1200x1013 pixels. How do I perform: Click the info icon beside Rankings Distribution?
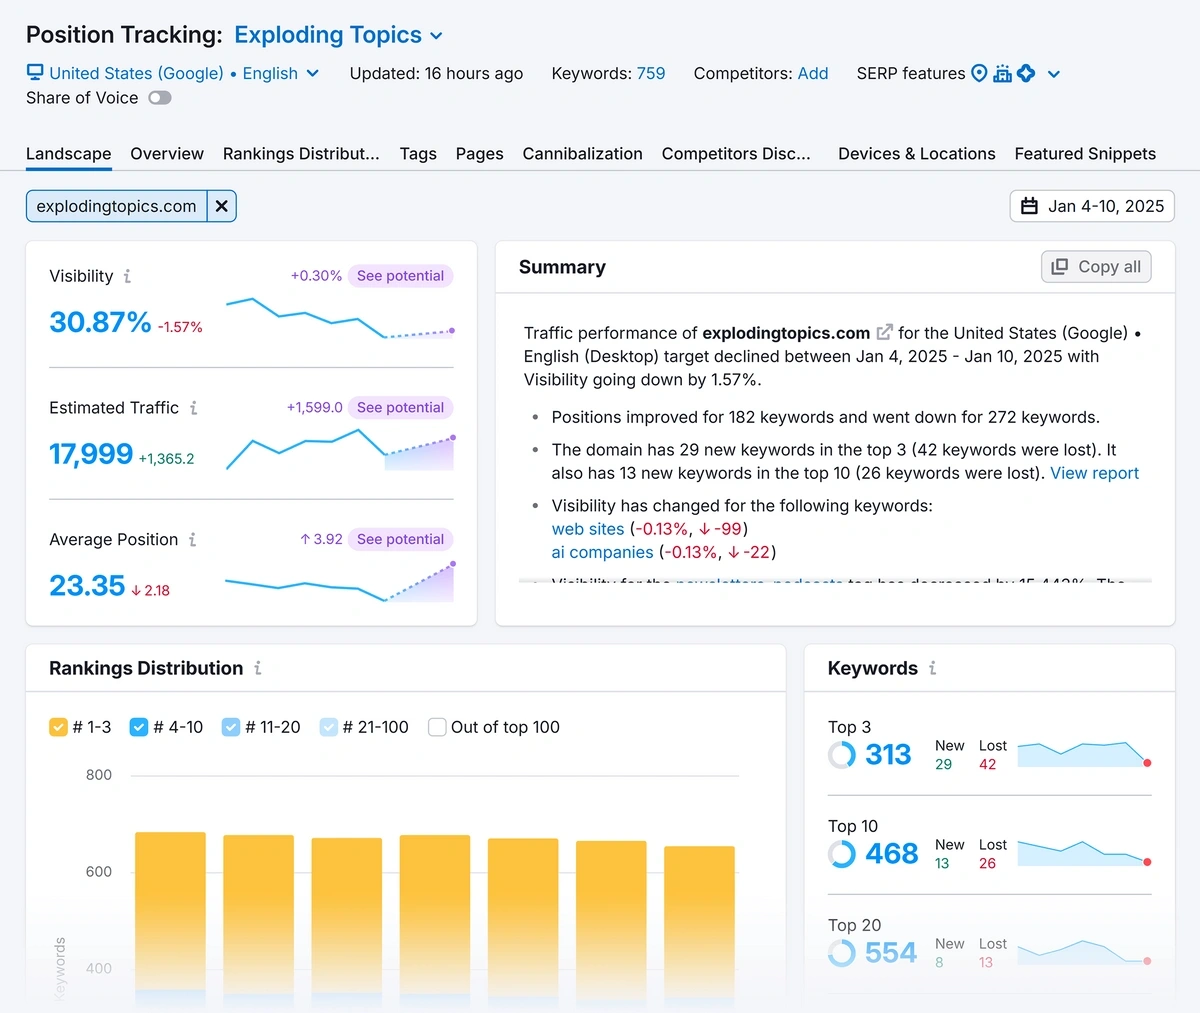[x=257, y=668]
